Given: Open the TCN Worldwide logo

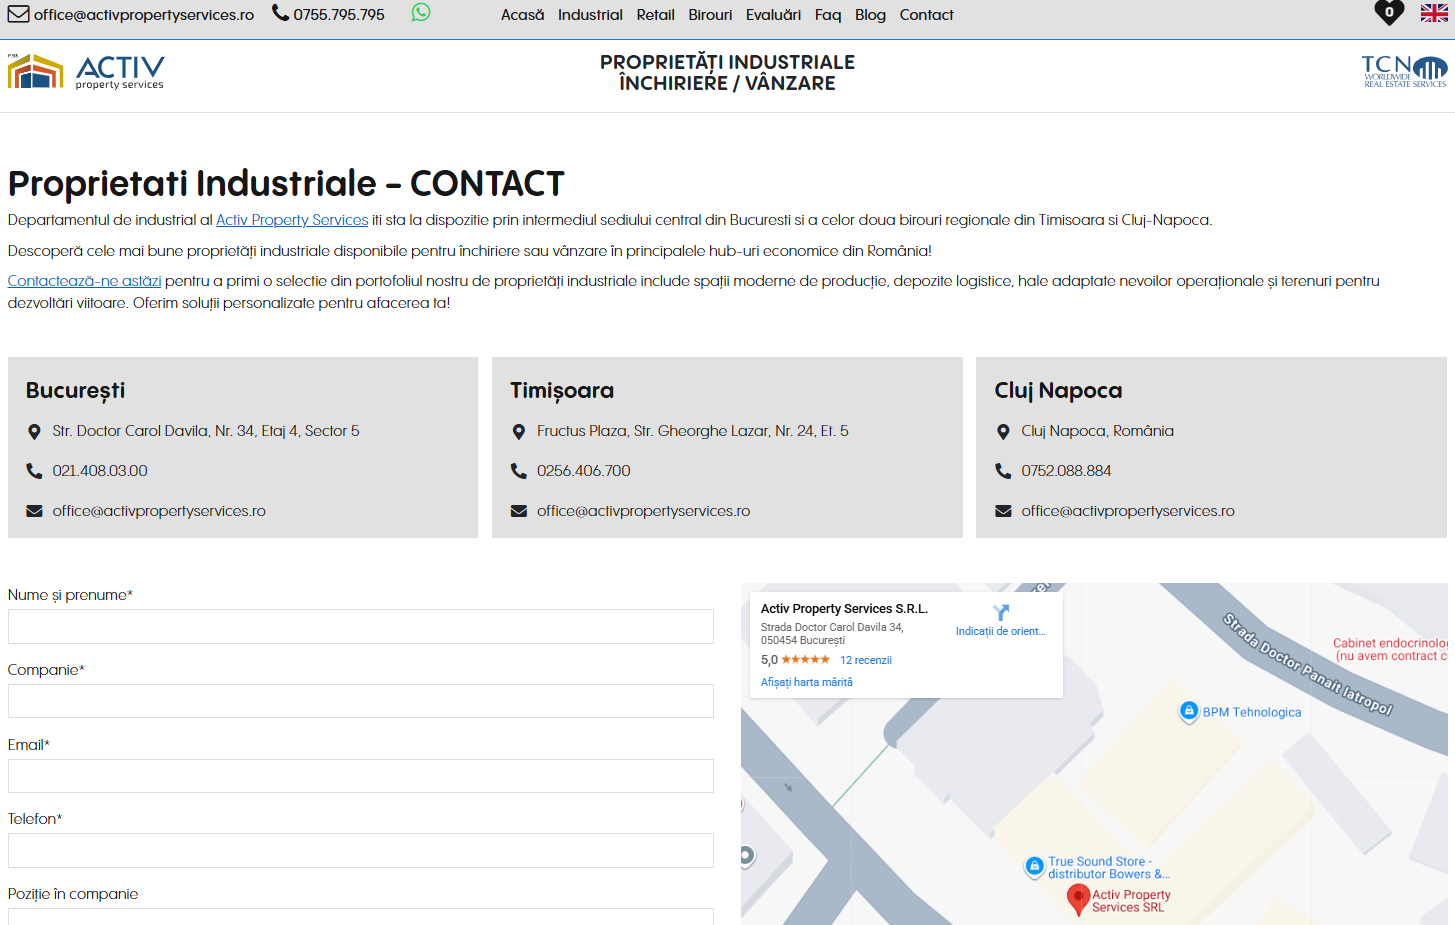Looking at the screenshot, I should tap(1404, 72).
